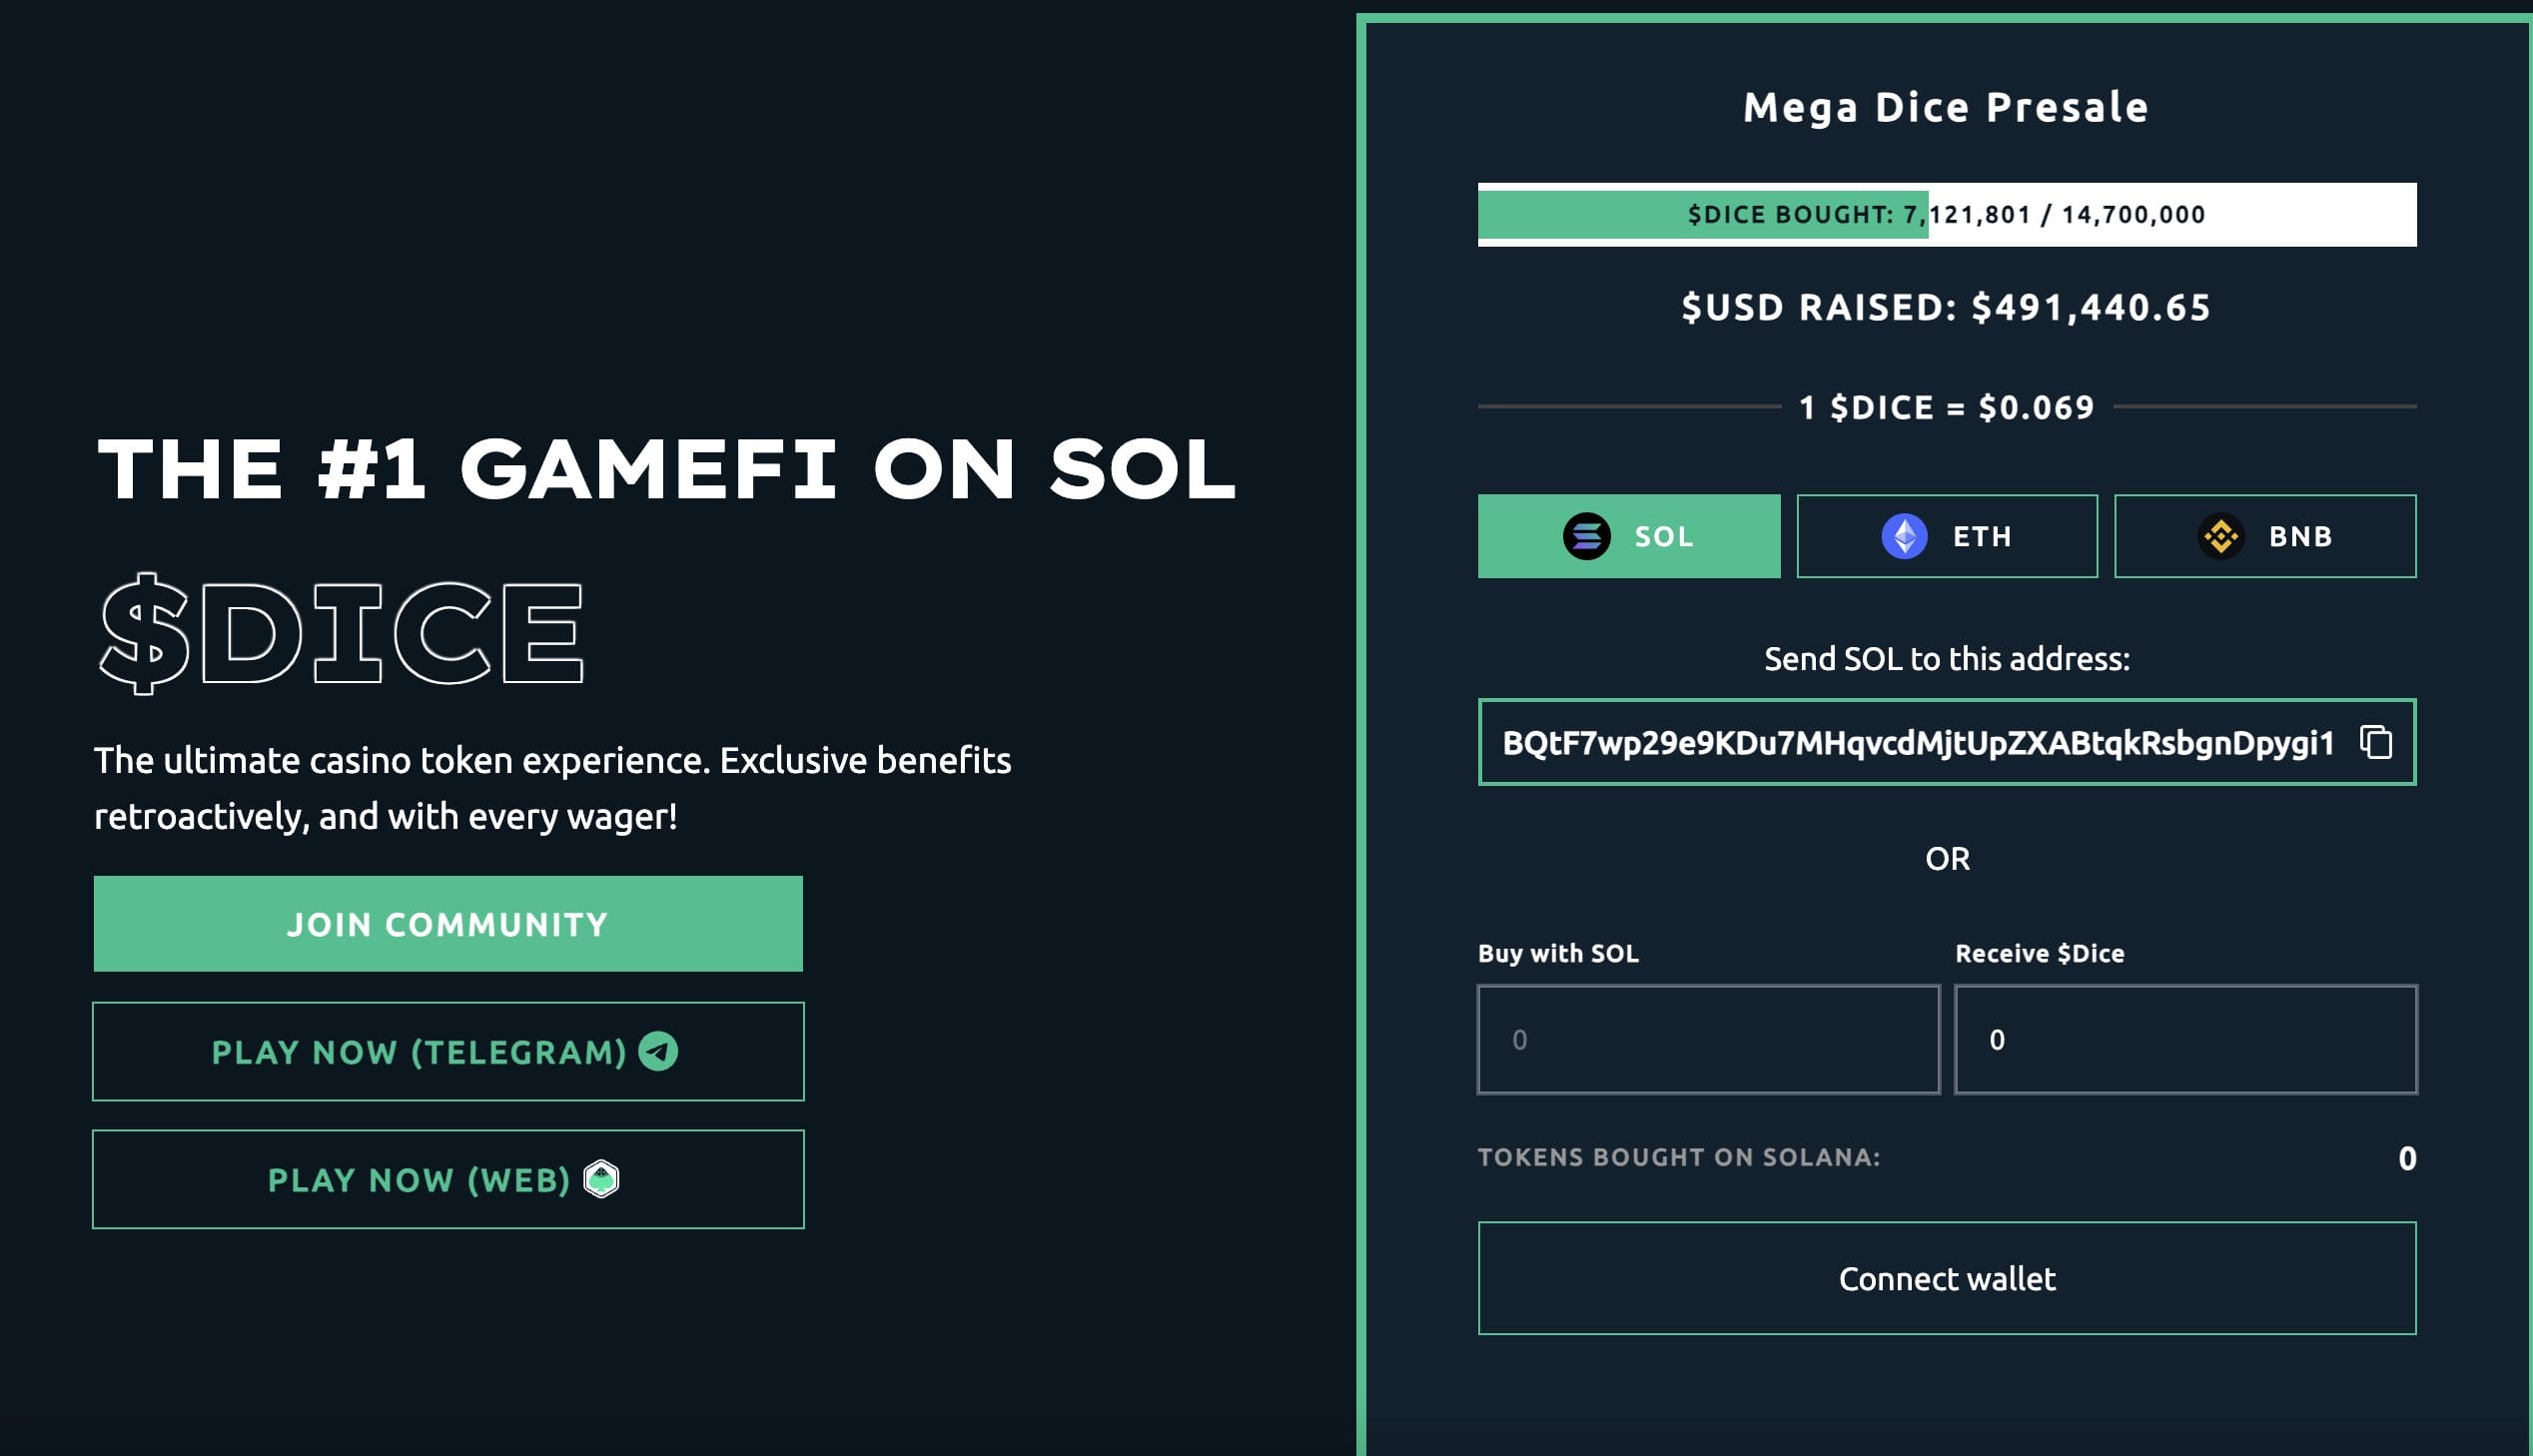Screen dimensions: 2533x1456
Task: Click the Ethereum diamond logo
Action: tap(1905, 536)
